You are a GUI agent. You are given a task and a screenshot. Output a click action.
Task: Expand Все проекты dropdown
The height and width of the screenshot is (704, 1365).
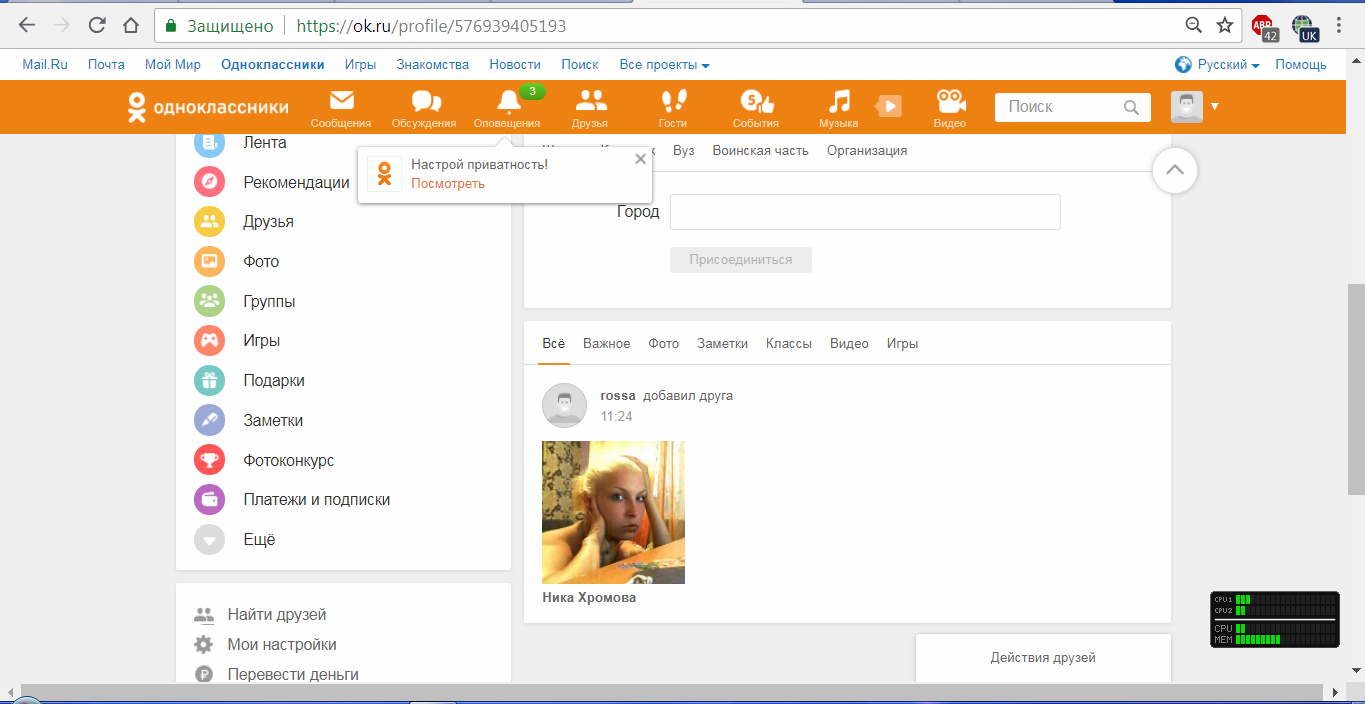click(664, 64)
